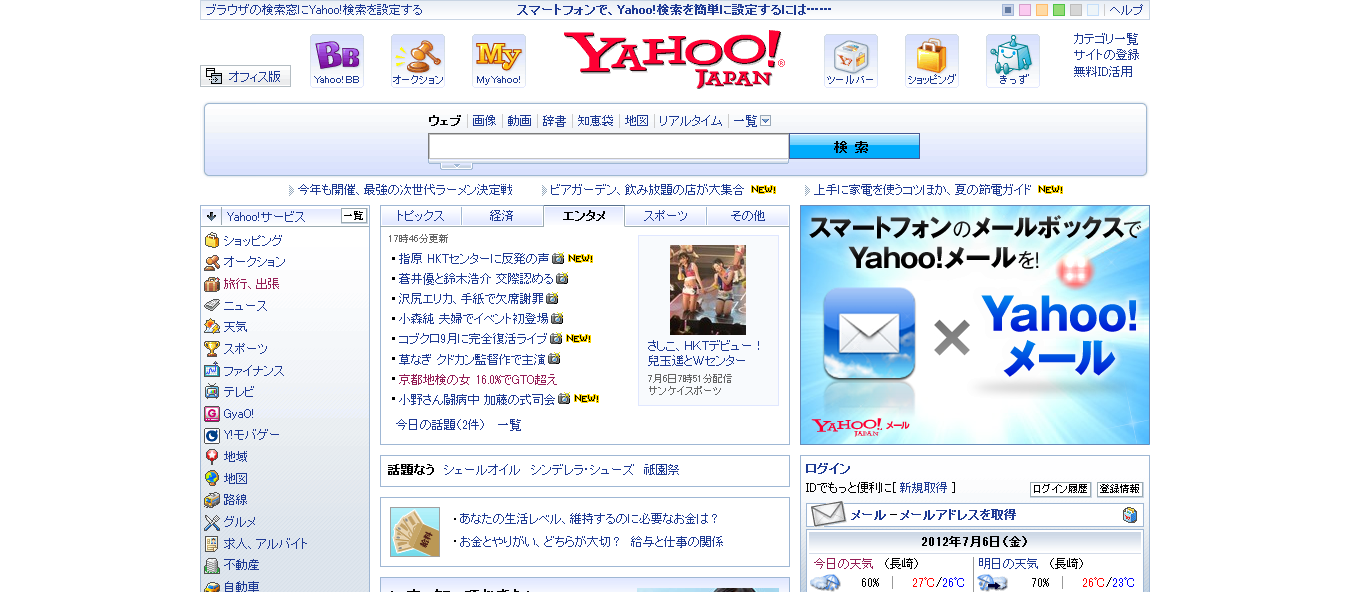
Task: Switch to the トピックス tab
Action: 421,216
